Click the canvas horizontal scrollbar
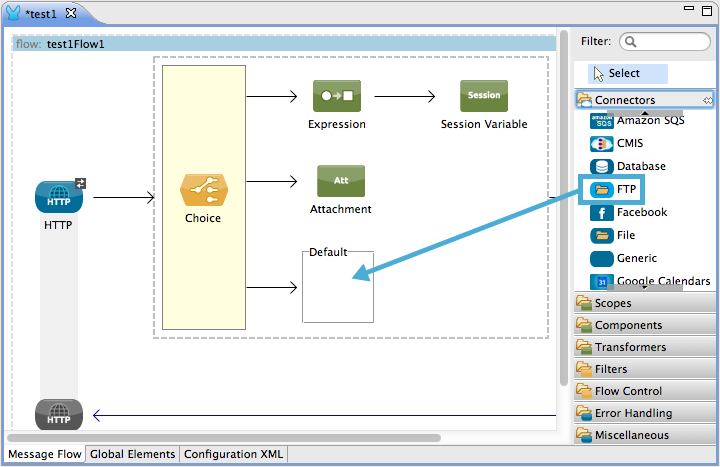720x467 pixels. (225, 437)
